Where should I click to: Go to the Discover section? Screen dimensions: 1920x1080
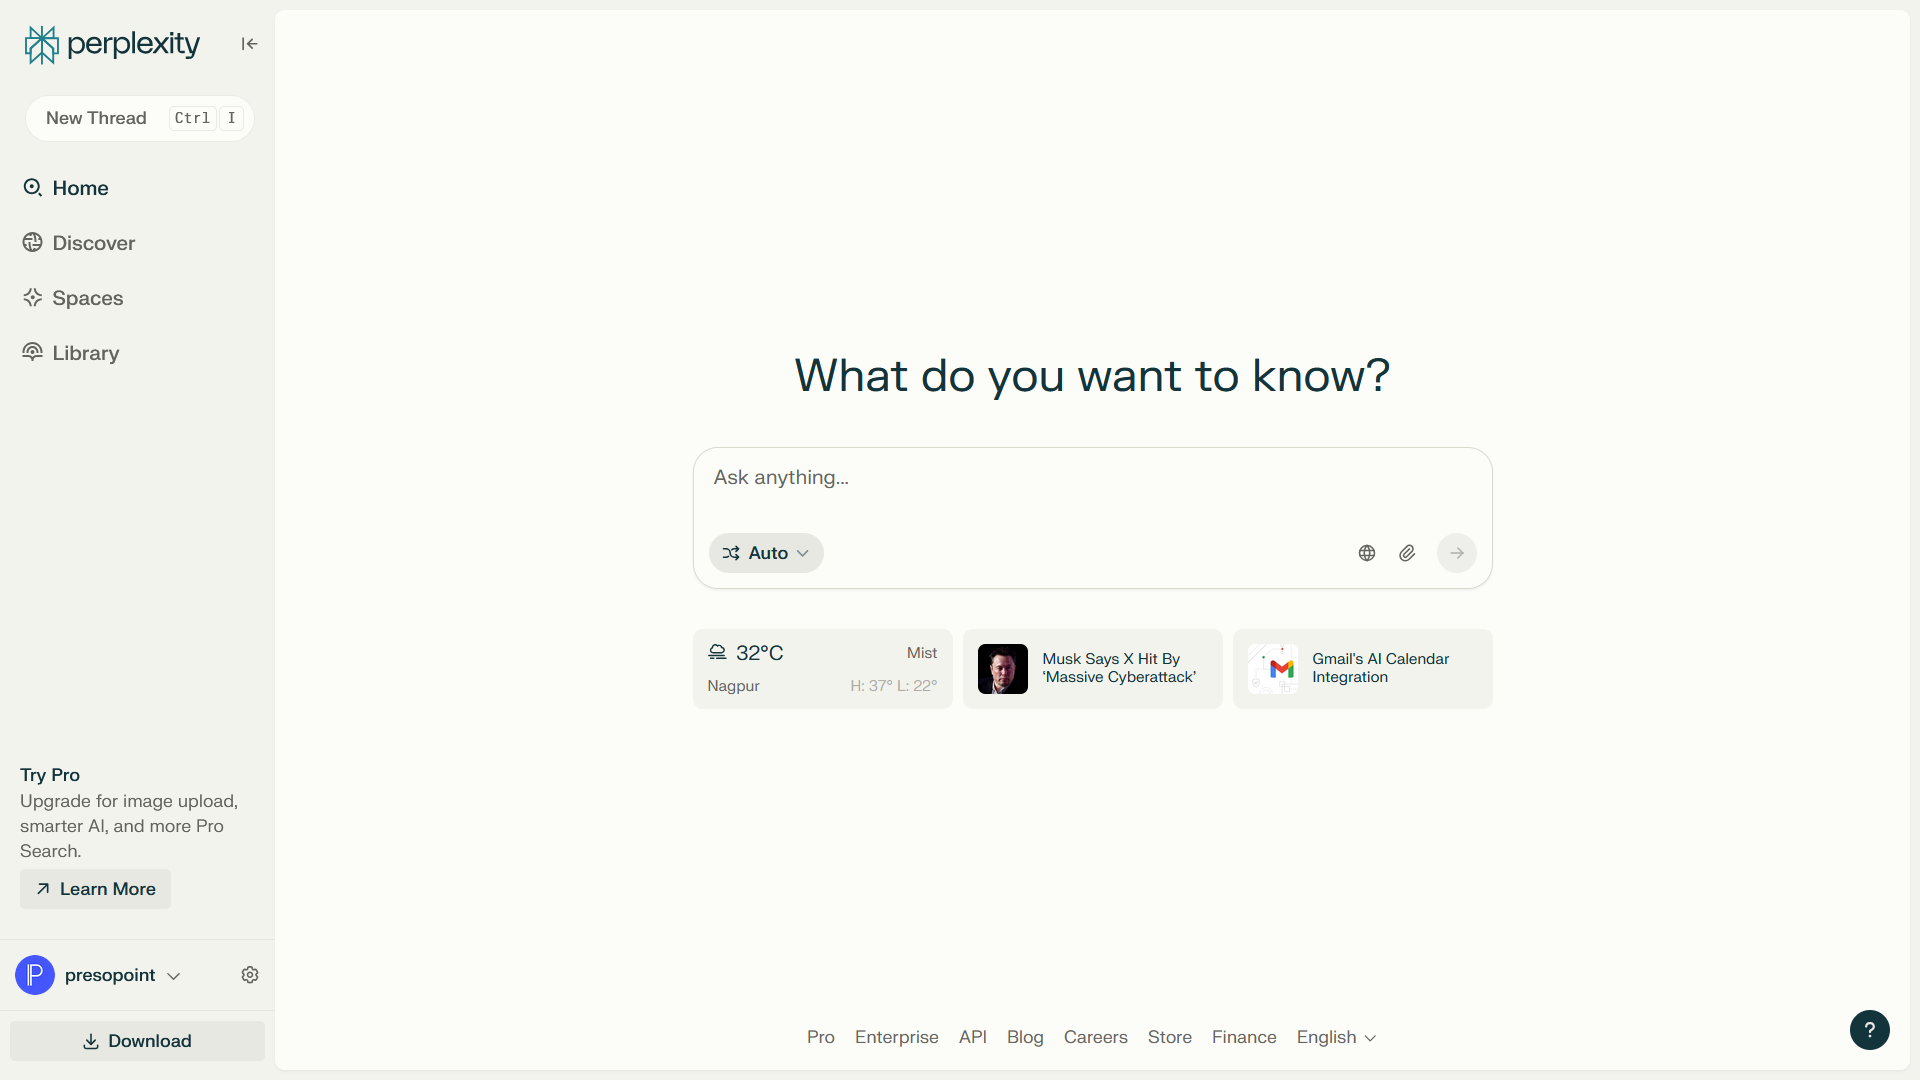[93, 243]
